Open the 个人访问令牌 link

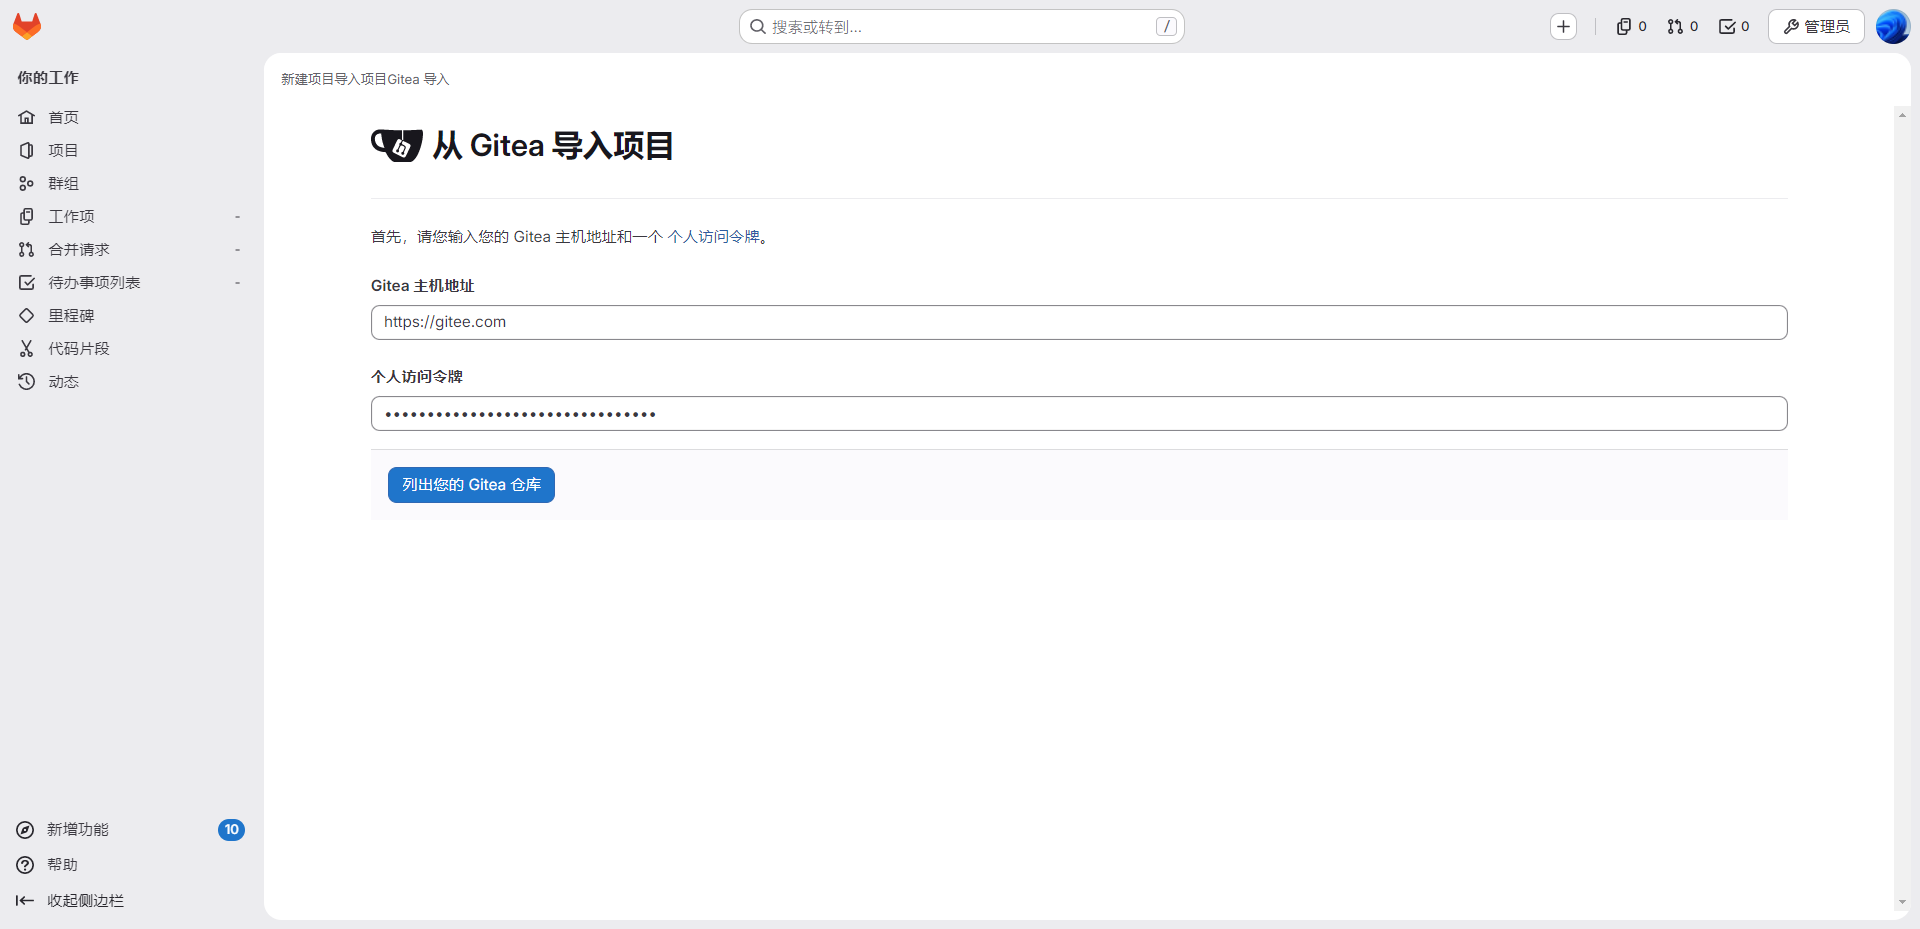click(x=714, y=237)
